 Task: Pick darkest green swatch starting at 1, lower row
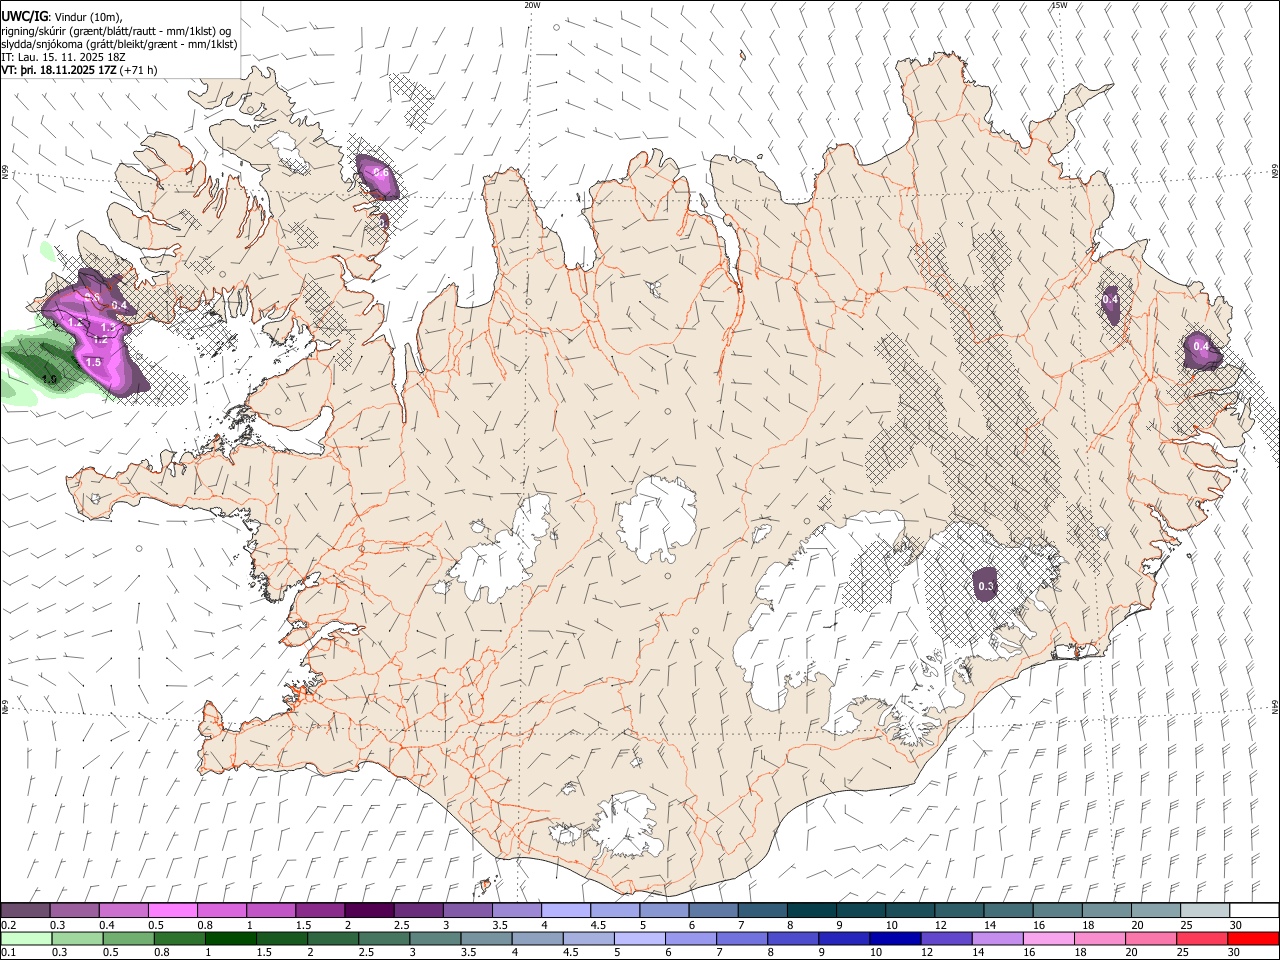[230, 938]
